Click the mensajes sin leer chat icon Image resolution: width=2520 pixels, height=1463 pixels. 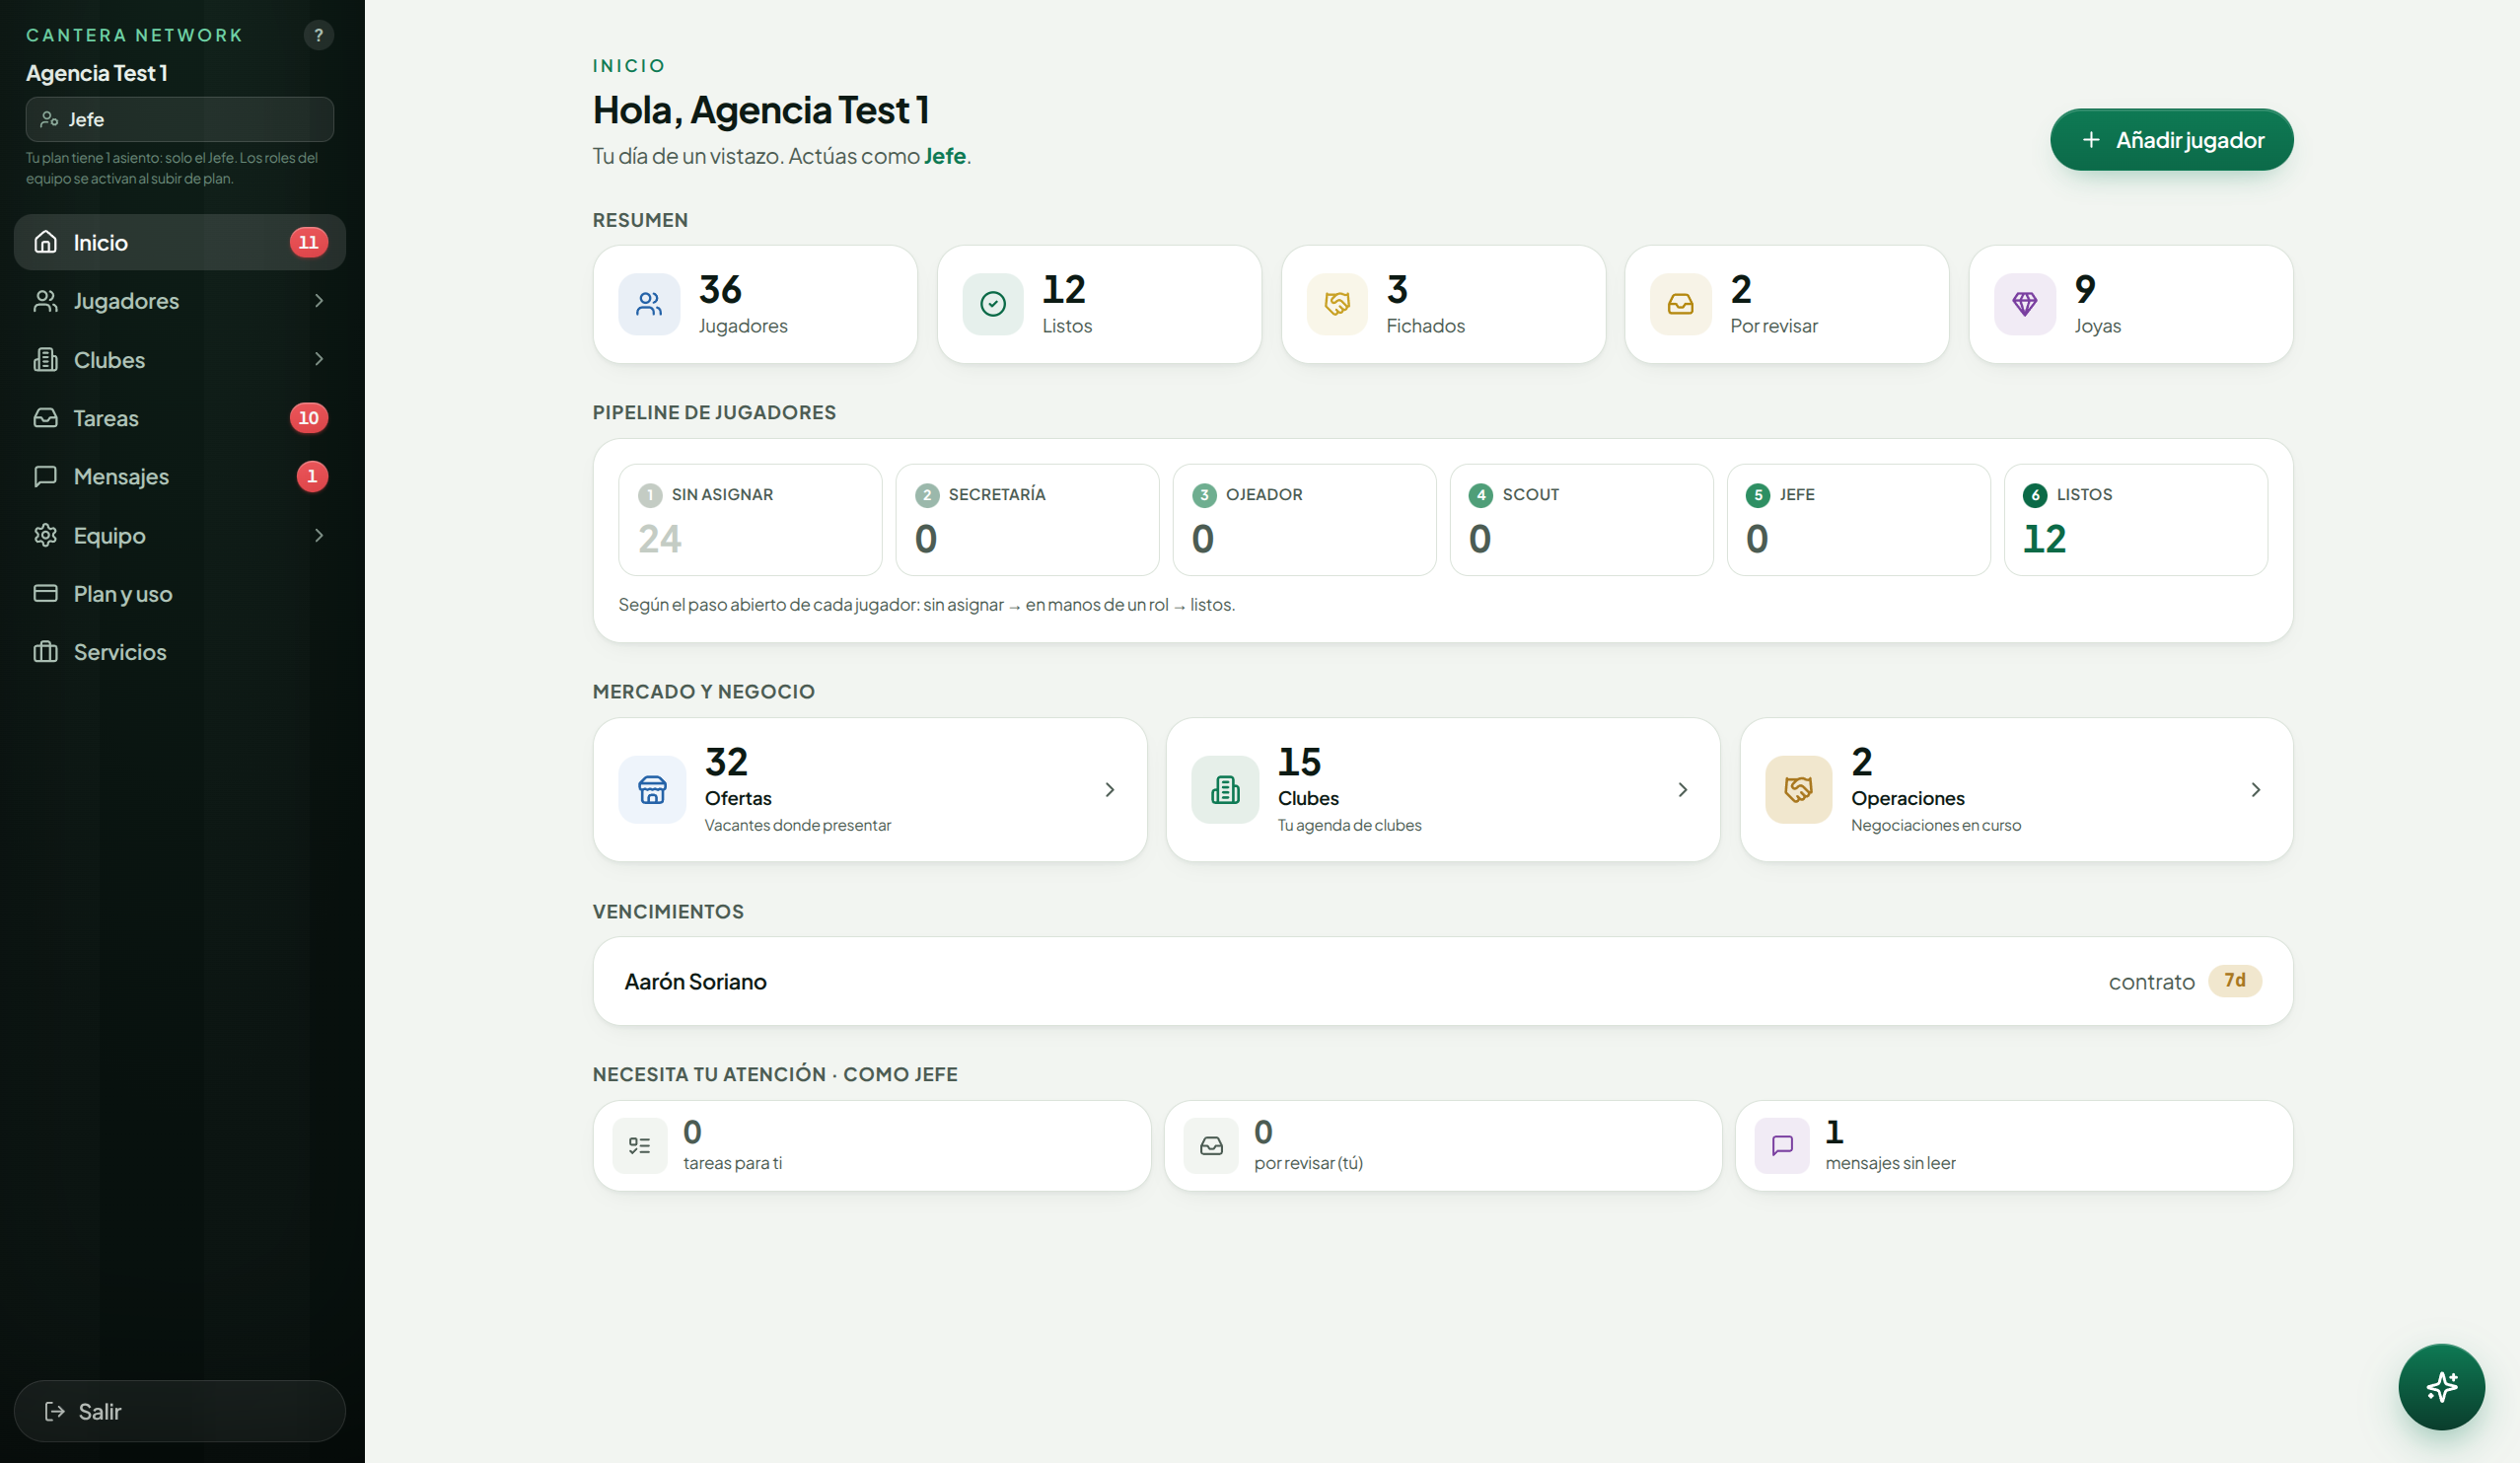[1782, 1146]
